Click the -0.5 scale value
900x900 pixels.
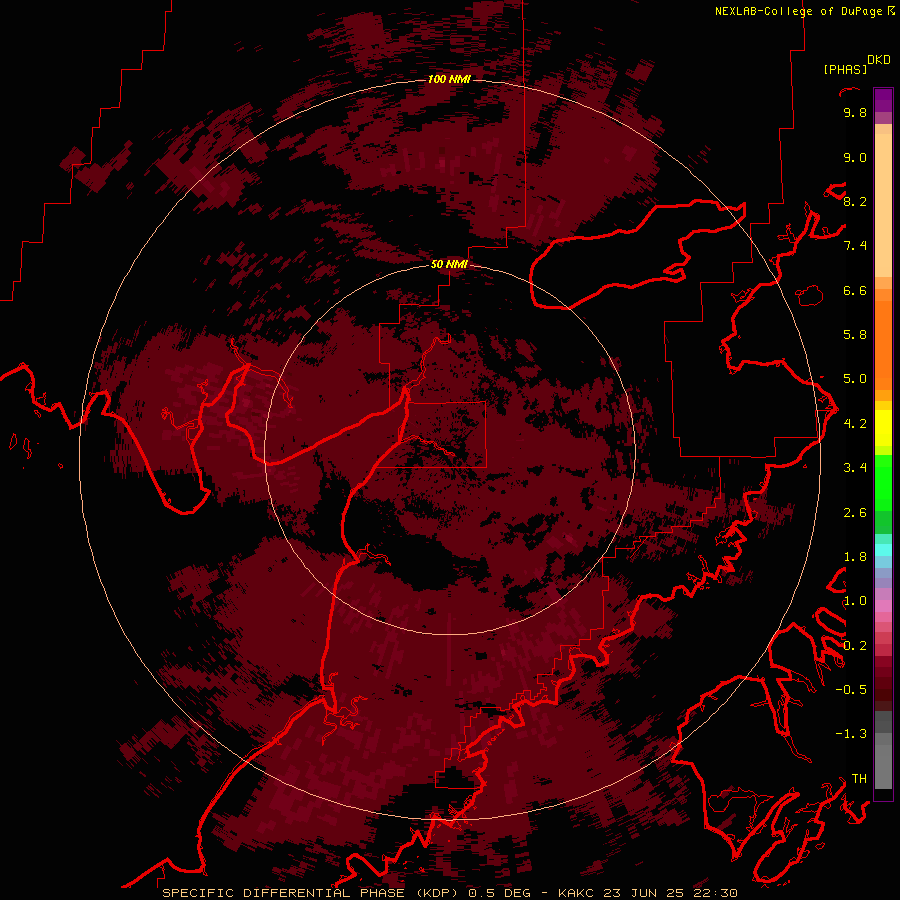click(851, 690)
